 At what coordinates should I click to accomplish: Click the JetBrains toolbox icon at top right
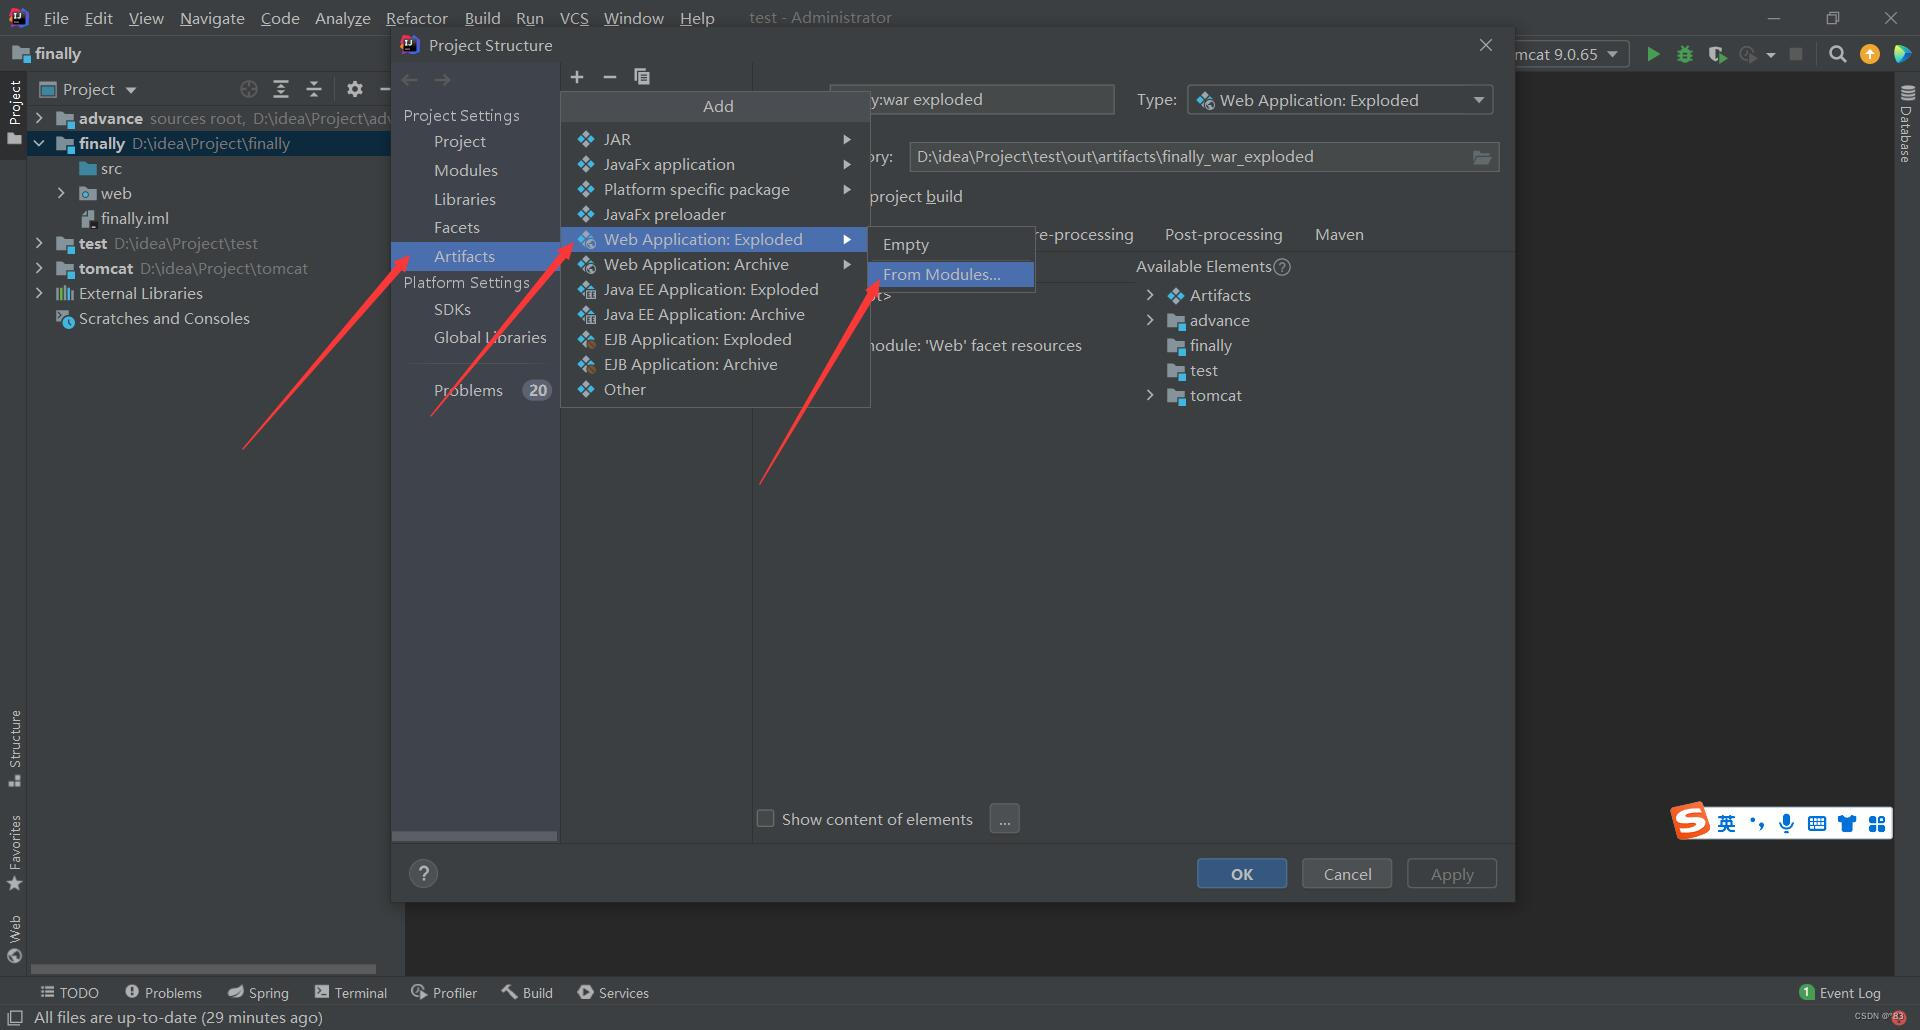coord(1902,54)
